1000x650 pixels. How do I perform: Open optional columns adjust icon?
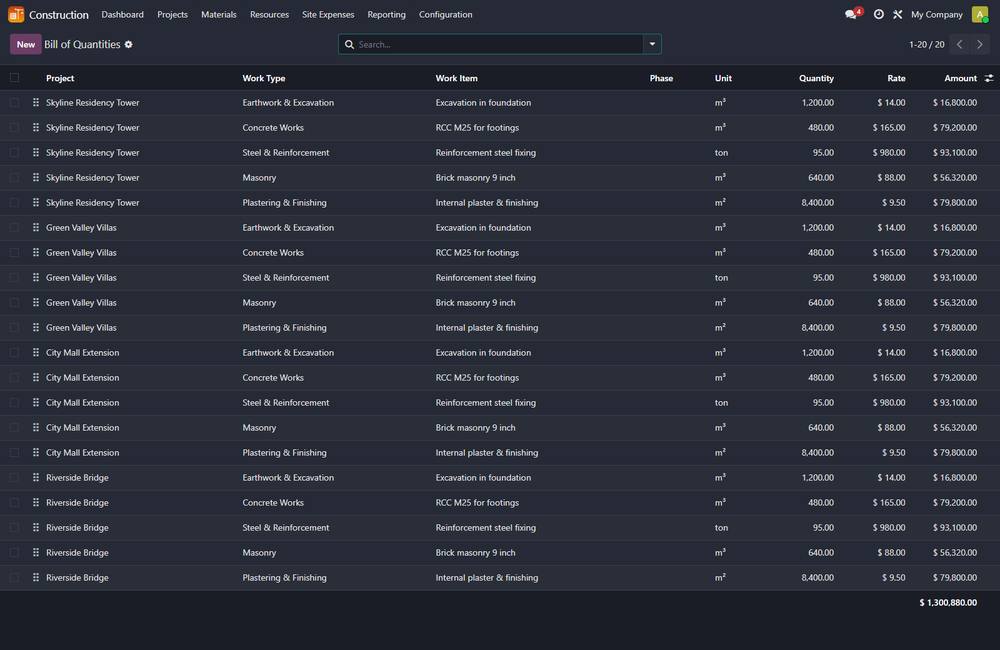point(989,78)
